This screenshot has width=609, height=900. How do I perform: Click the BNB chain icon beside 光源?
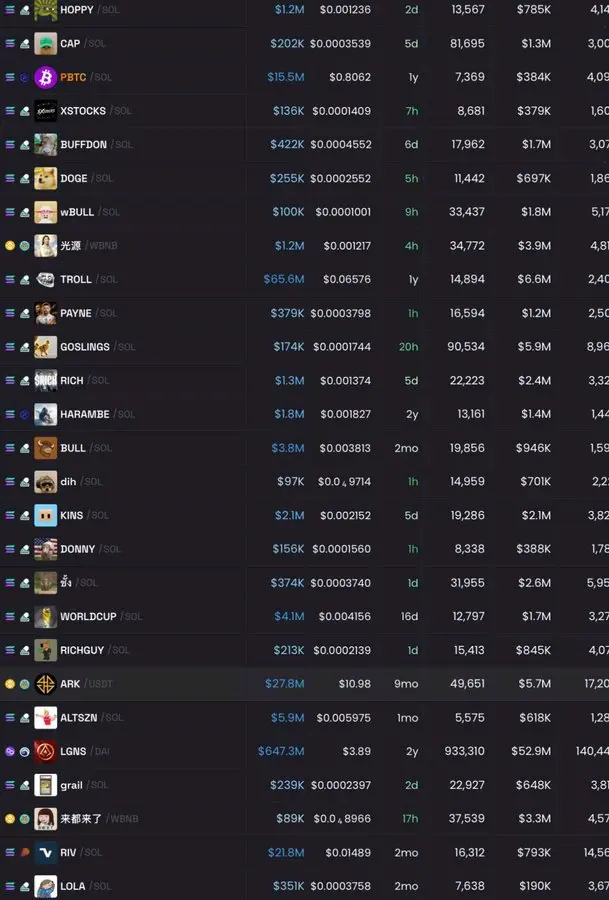tap(10, 246)
